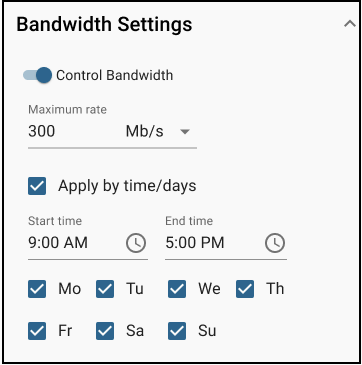Uncheck Apply by time/days

point(37,186)
